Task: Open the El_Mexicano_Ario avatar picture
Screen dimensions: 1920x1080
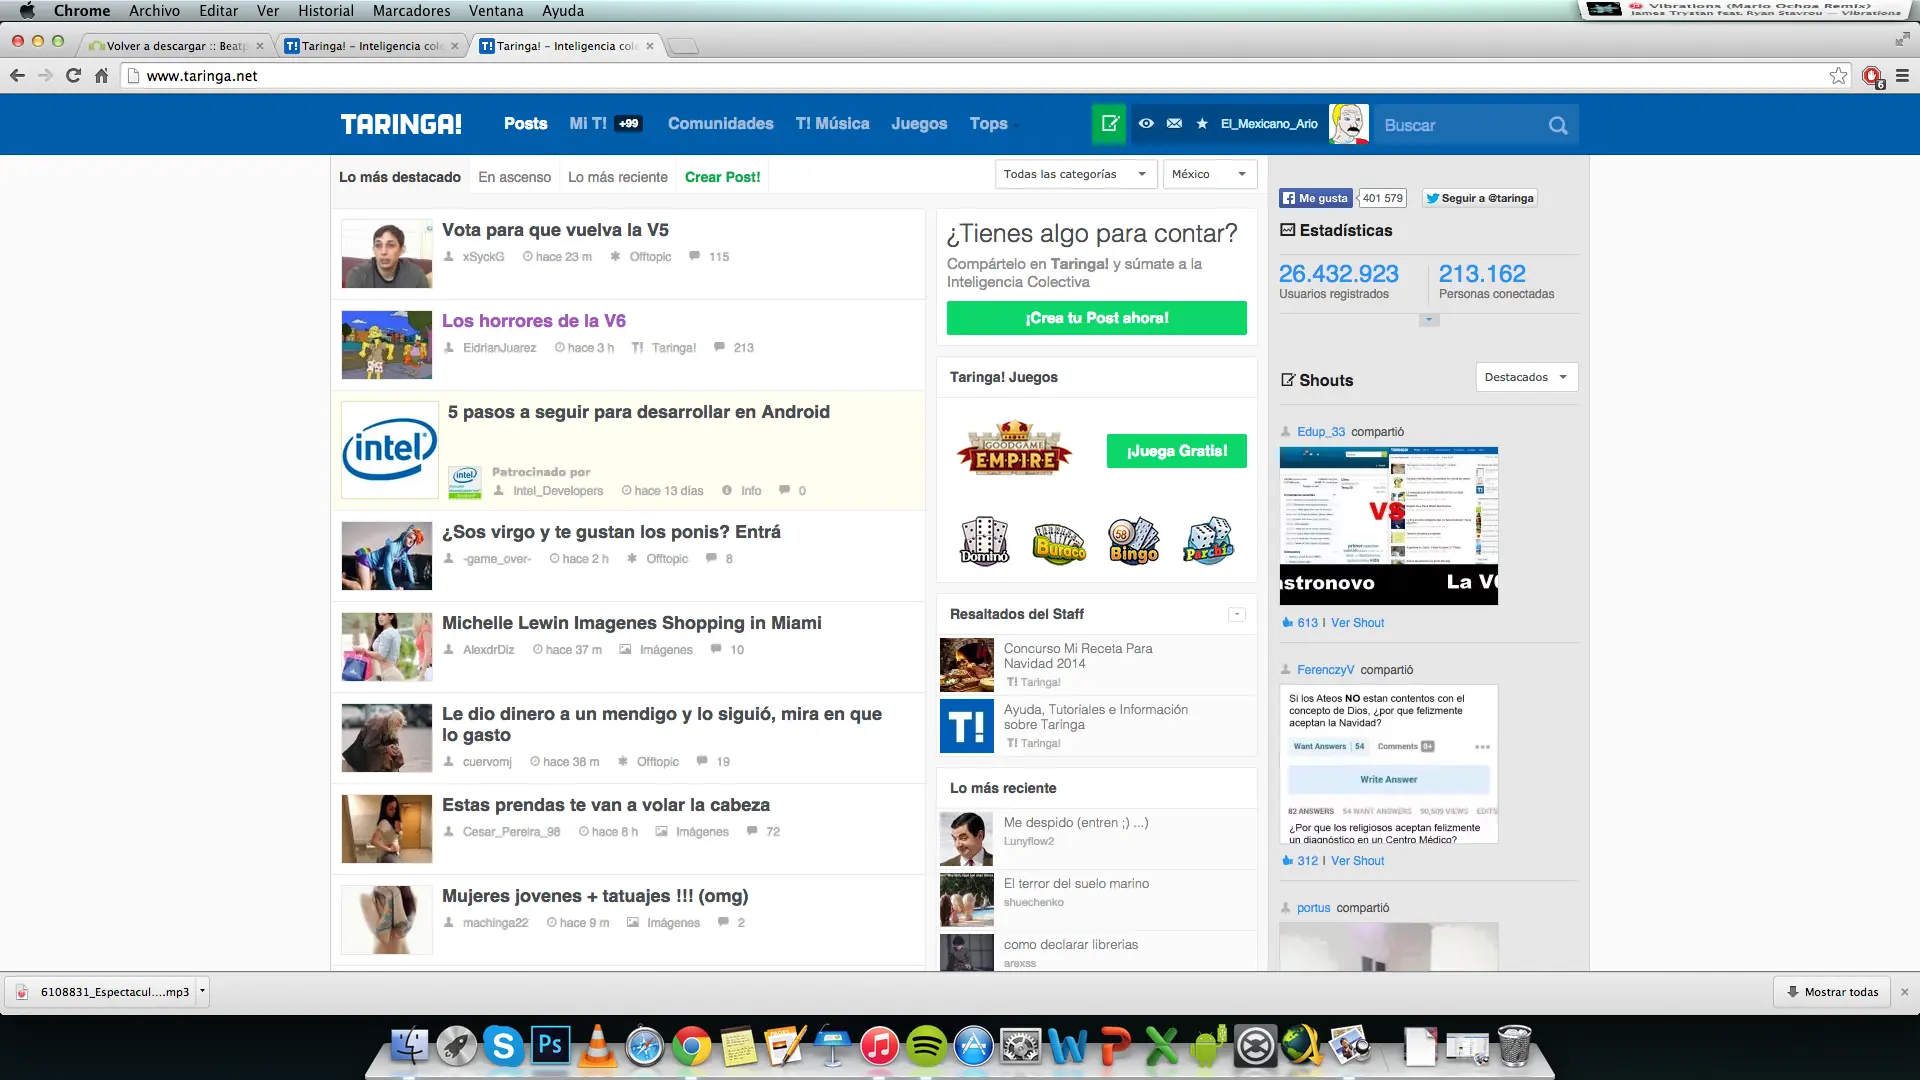Action: (x=1348, y=124)
